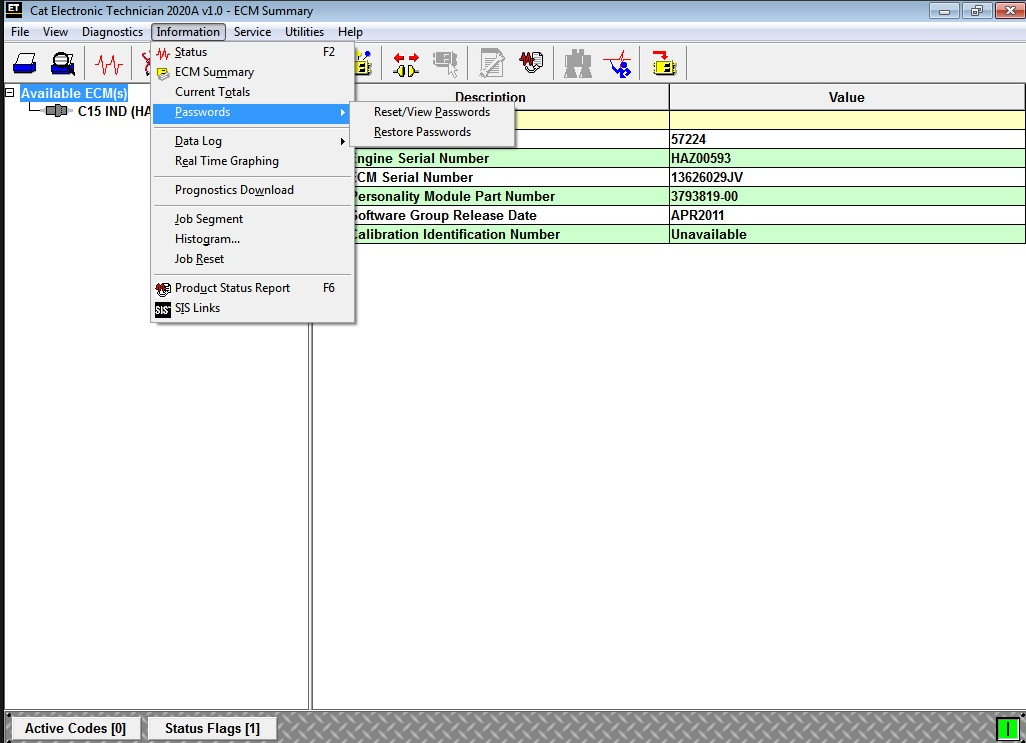Choose Reset/View Passwords submenu item
The width and height of the screenshot is (1026, 743).
tap(432, 112)
